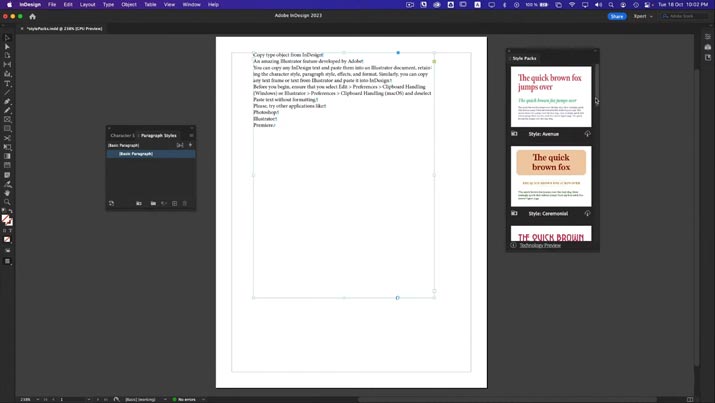Open the Type menu
This screenshot has height=403, width=715.
(108, 5)
